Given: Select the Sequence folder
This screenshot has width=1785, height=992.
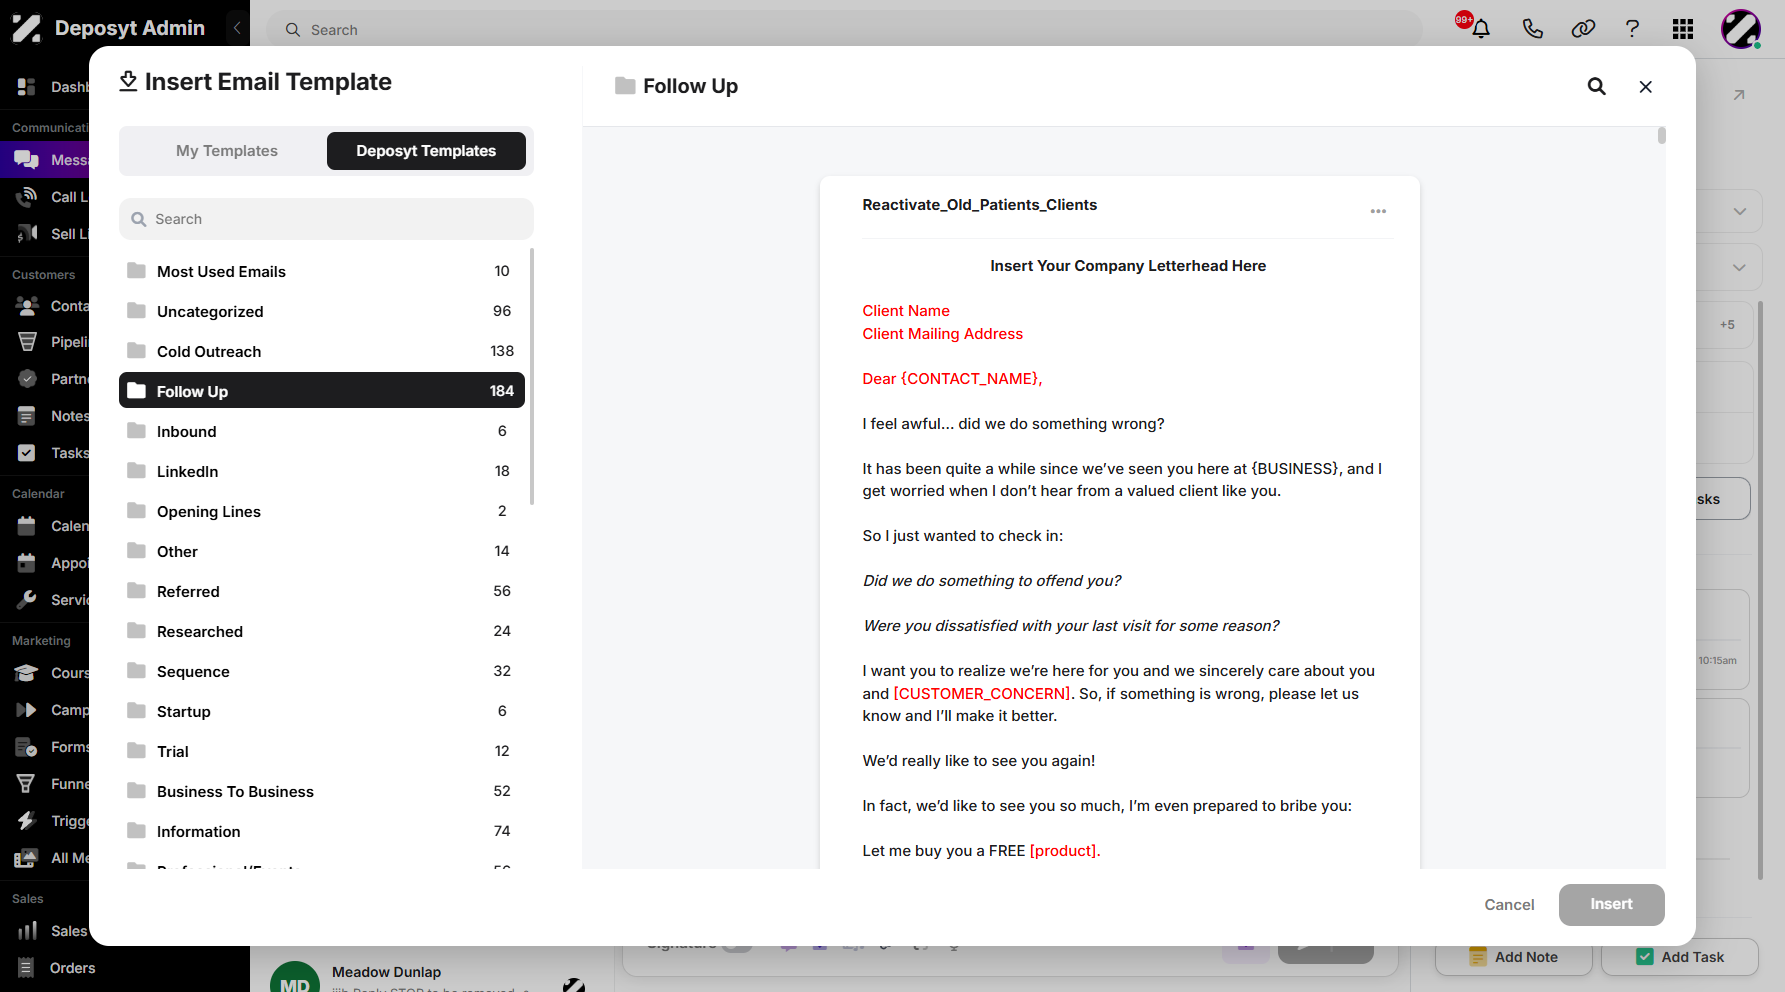Looking at the screenshot, I should pos(322,671).
